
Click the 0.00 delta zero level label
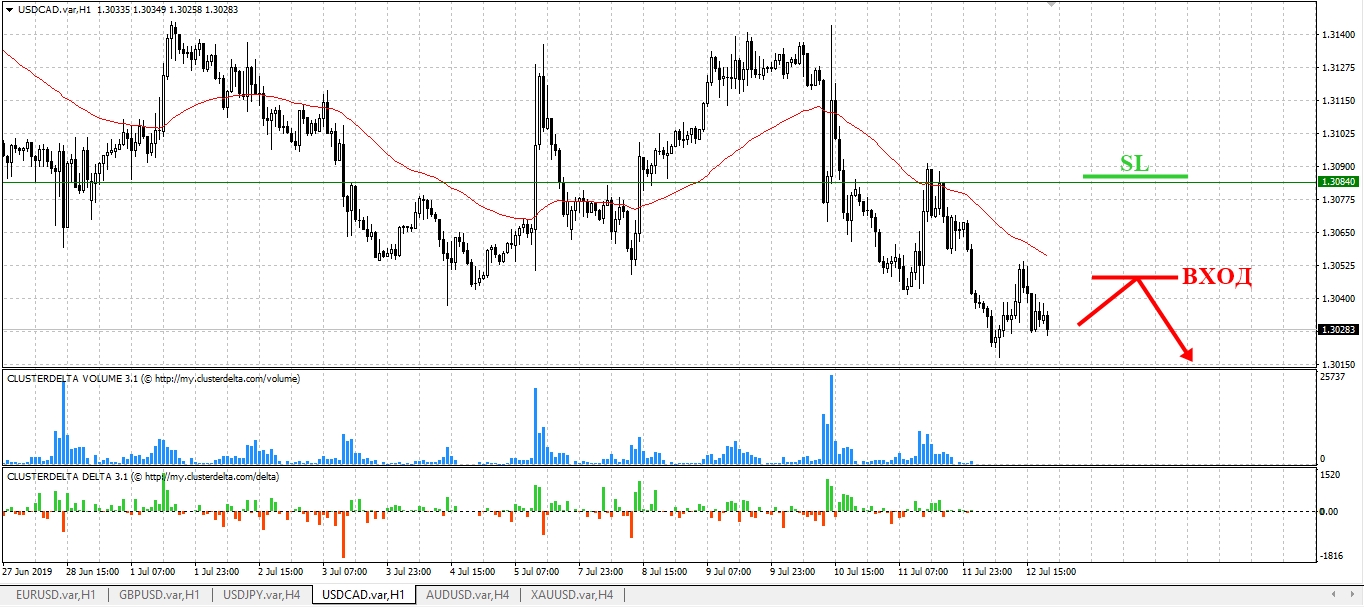coord(1331,511)
